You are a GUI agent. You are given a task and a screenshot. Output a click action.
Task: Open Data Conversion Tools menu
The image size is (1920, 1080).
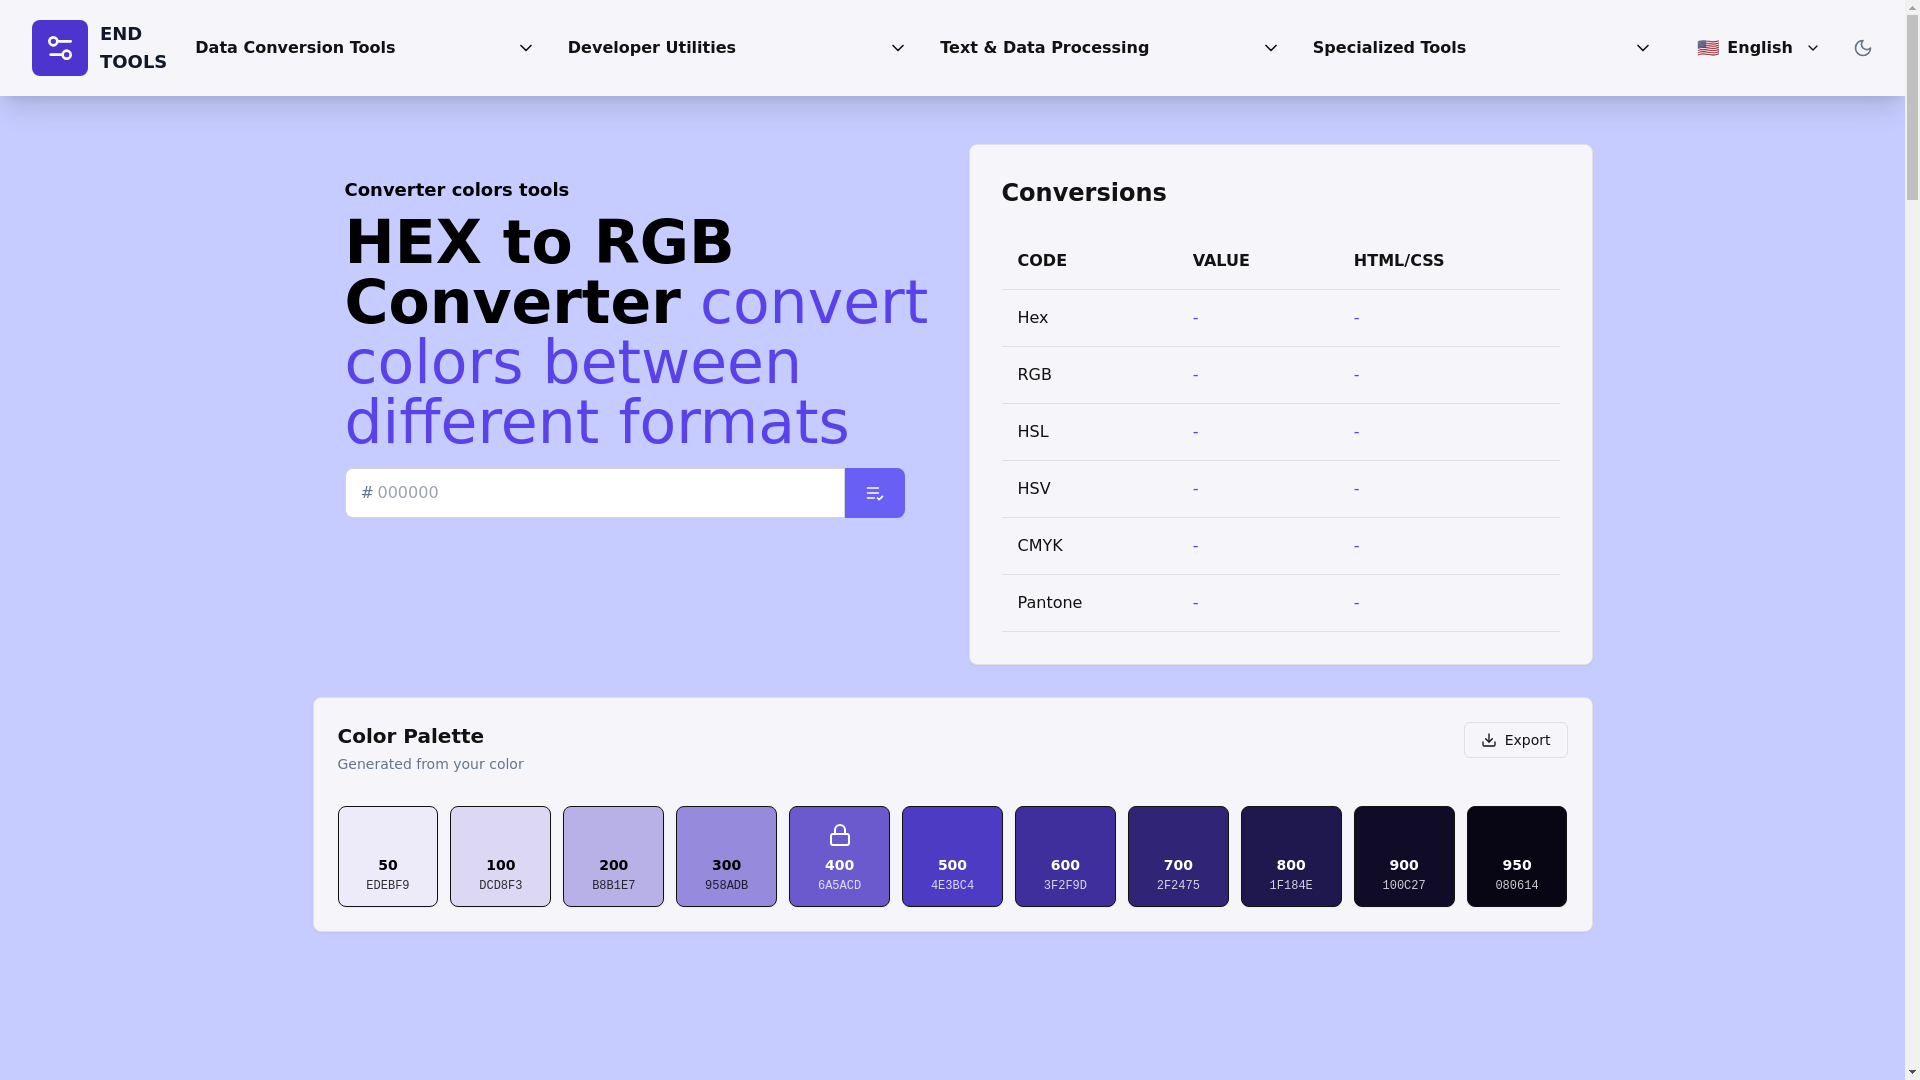[364, 48]
